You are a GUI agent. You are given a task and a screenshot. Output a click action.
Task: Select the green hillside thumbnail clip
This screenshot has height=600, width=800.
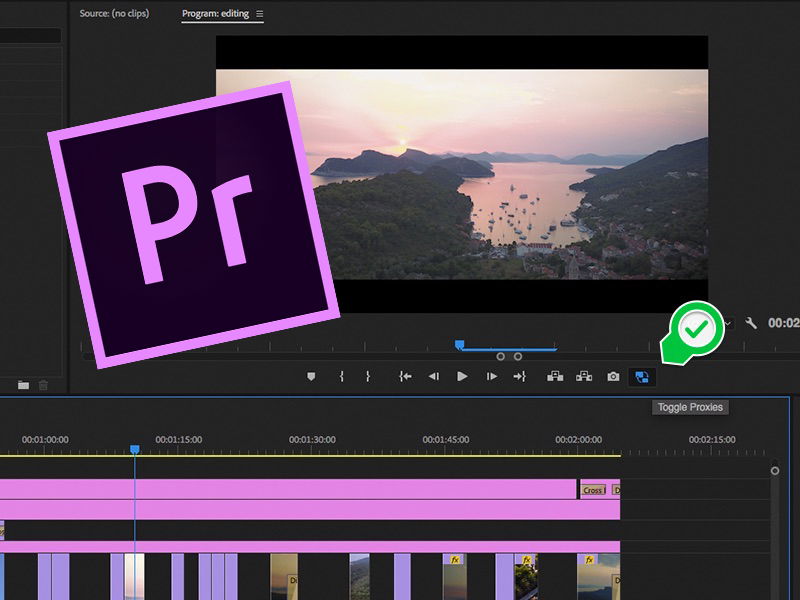pyautogui.click(x=359, y=577)
